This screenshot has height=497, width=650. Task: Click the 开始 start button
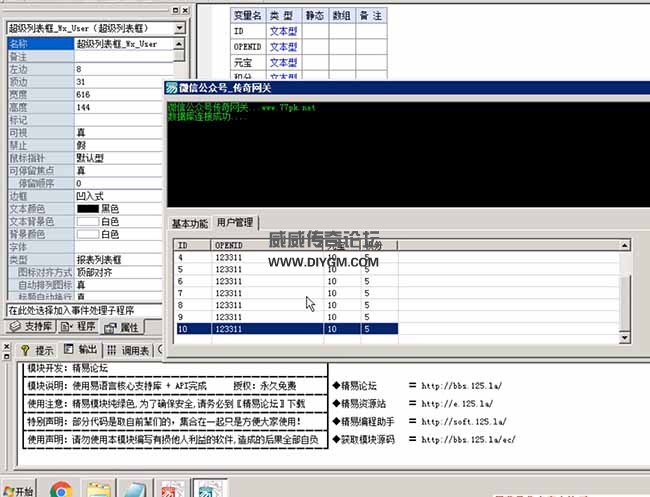click(x=19, y=491)
